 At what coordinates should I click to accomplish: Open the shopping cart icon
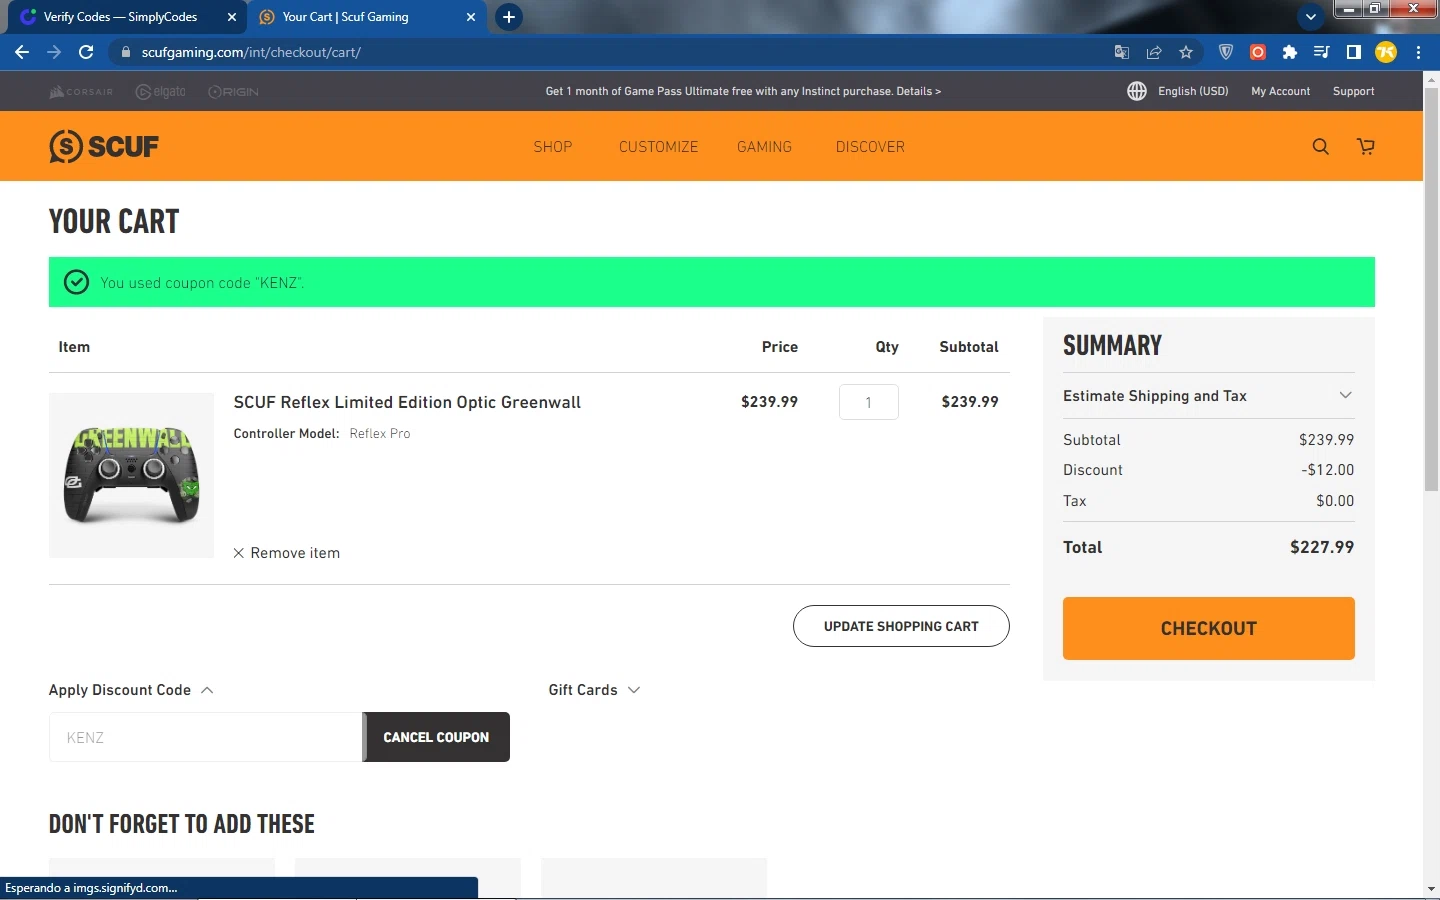1366,147
